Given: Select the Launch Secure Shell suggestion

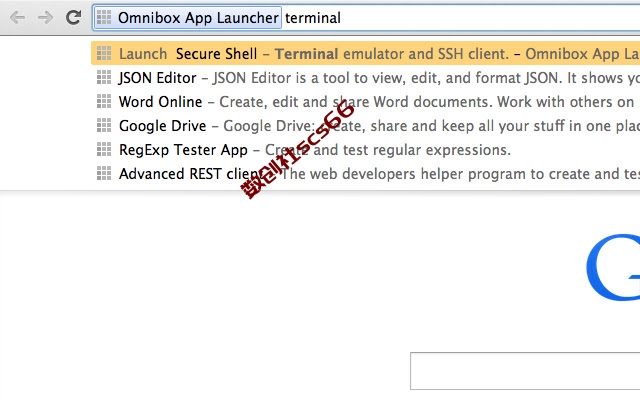Looking at the screenshot, I should tap(365, 53).
